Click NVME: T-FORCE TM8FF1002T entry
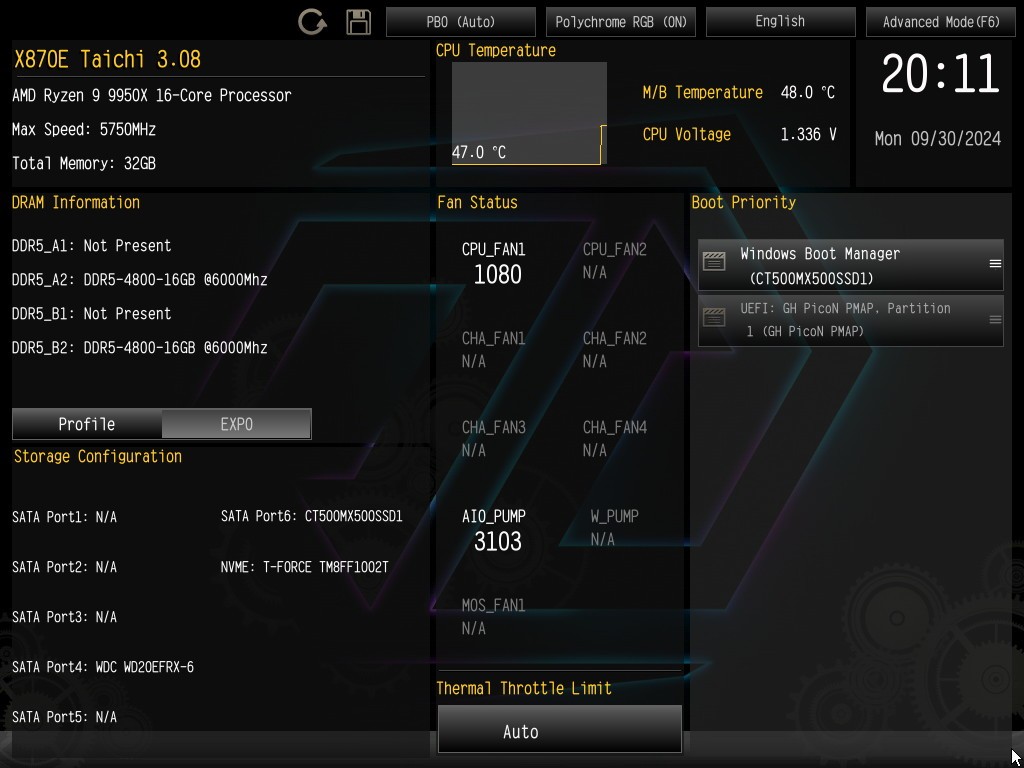1024x768 pixels. 304,567
